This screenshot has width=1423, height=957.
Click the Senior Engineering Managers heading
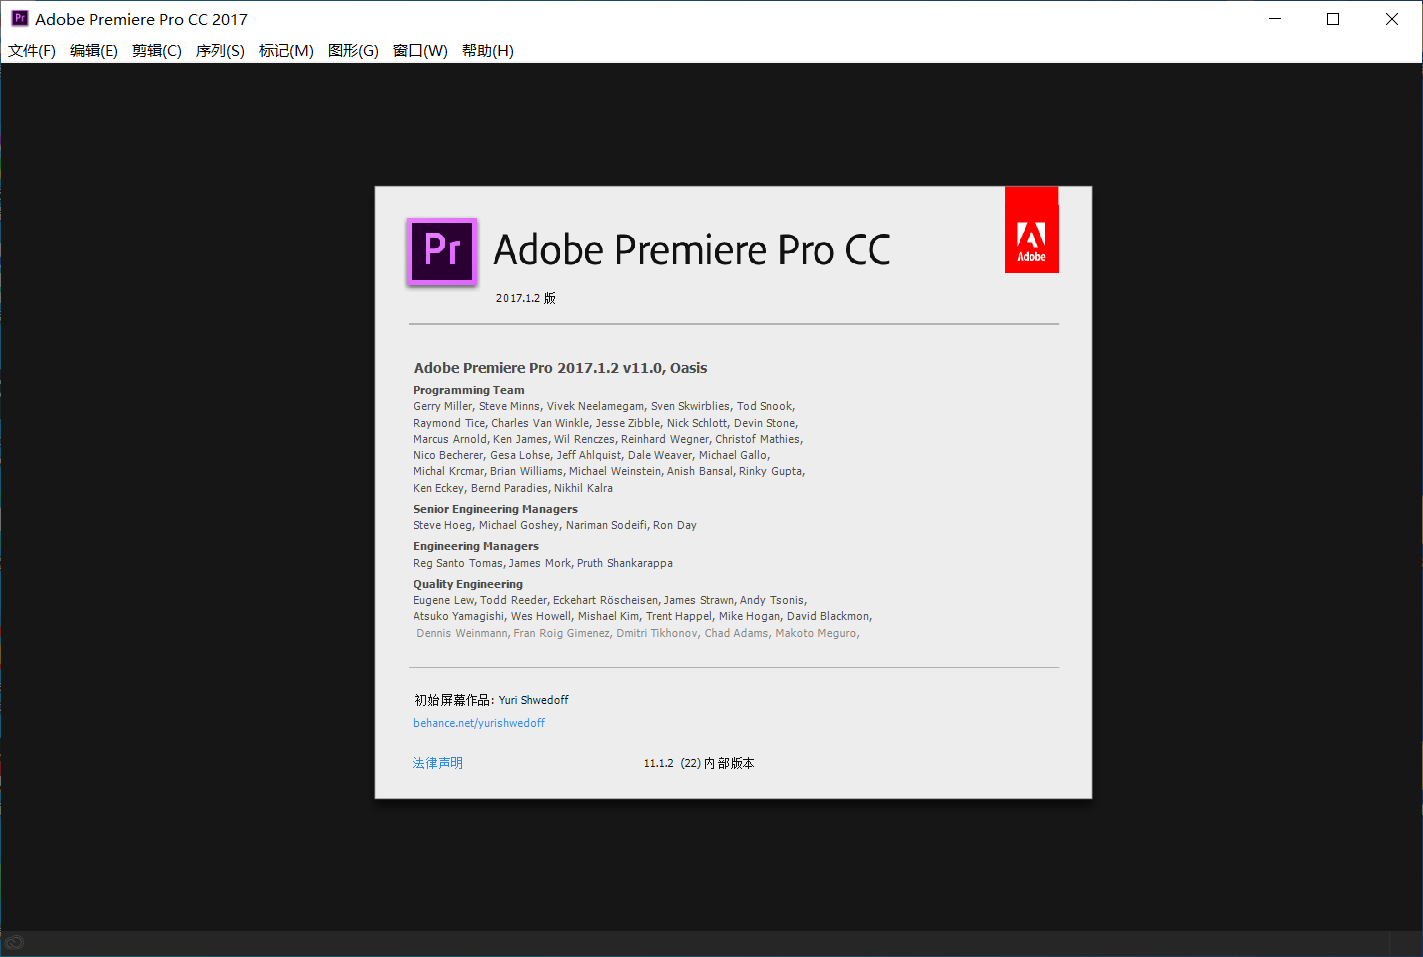click(495, 509)
